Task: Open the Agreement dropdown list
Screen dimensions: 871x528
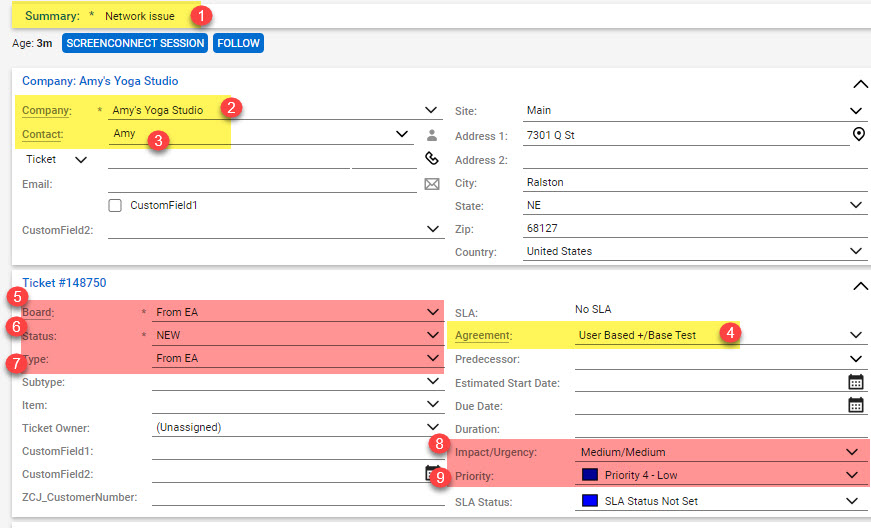Action: (x=856, y=336)
